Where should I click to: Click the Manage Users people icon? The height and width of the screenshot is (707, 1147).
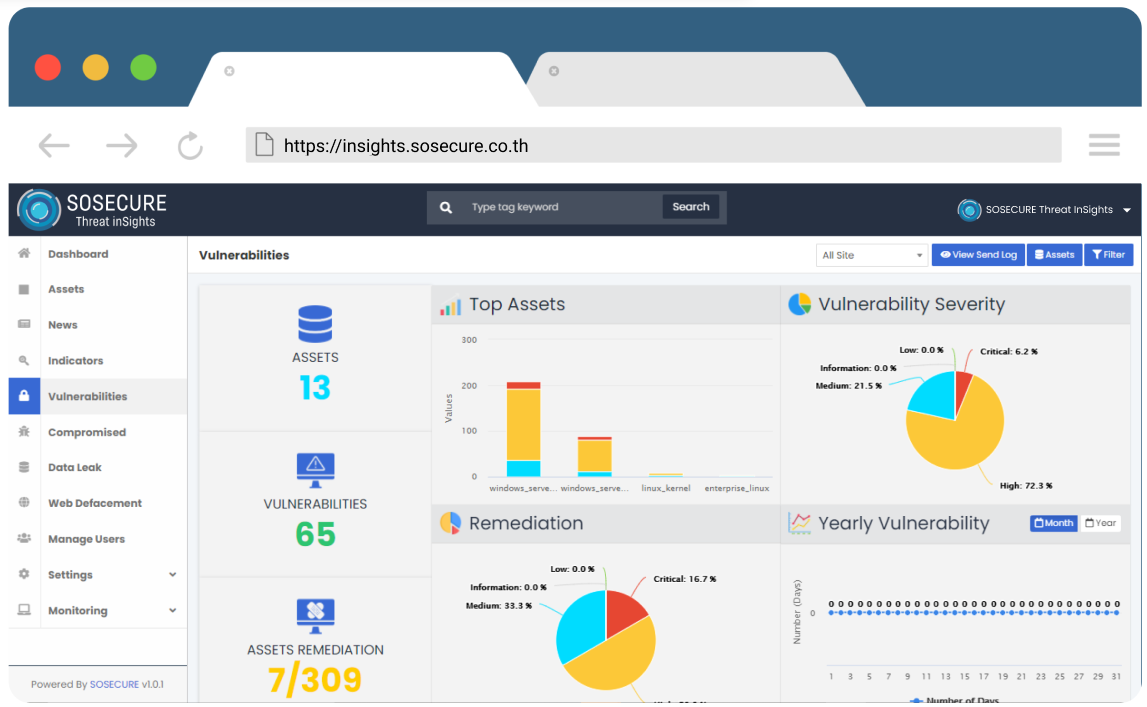pyautogui.click(x=24, y=539)
